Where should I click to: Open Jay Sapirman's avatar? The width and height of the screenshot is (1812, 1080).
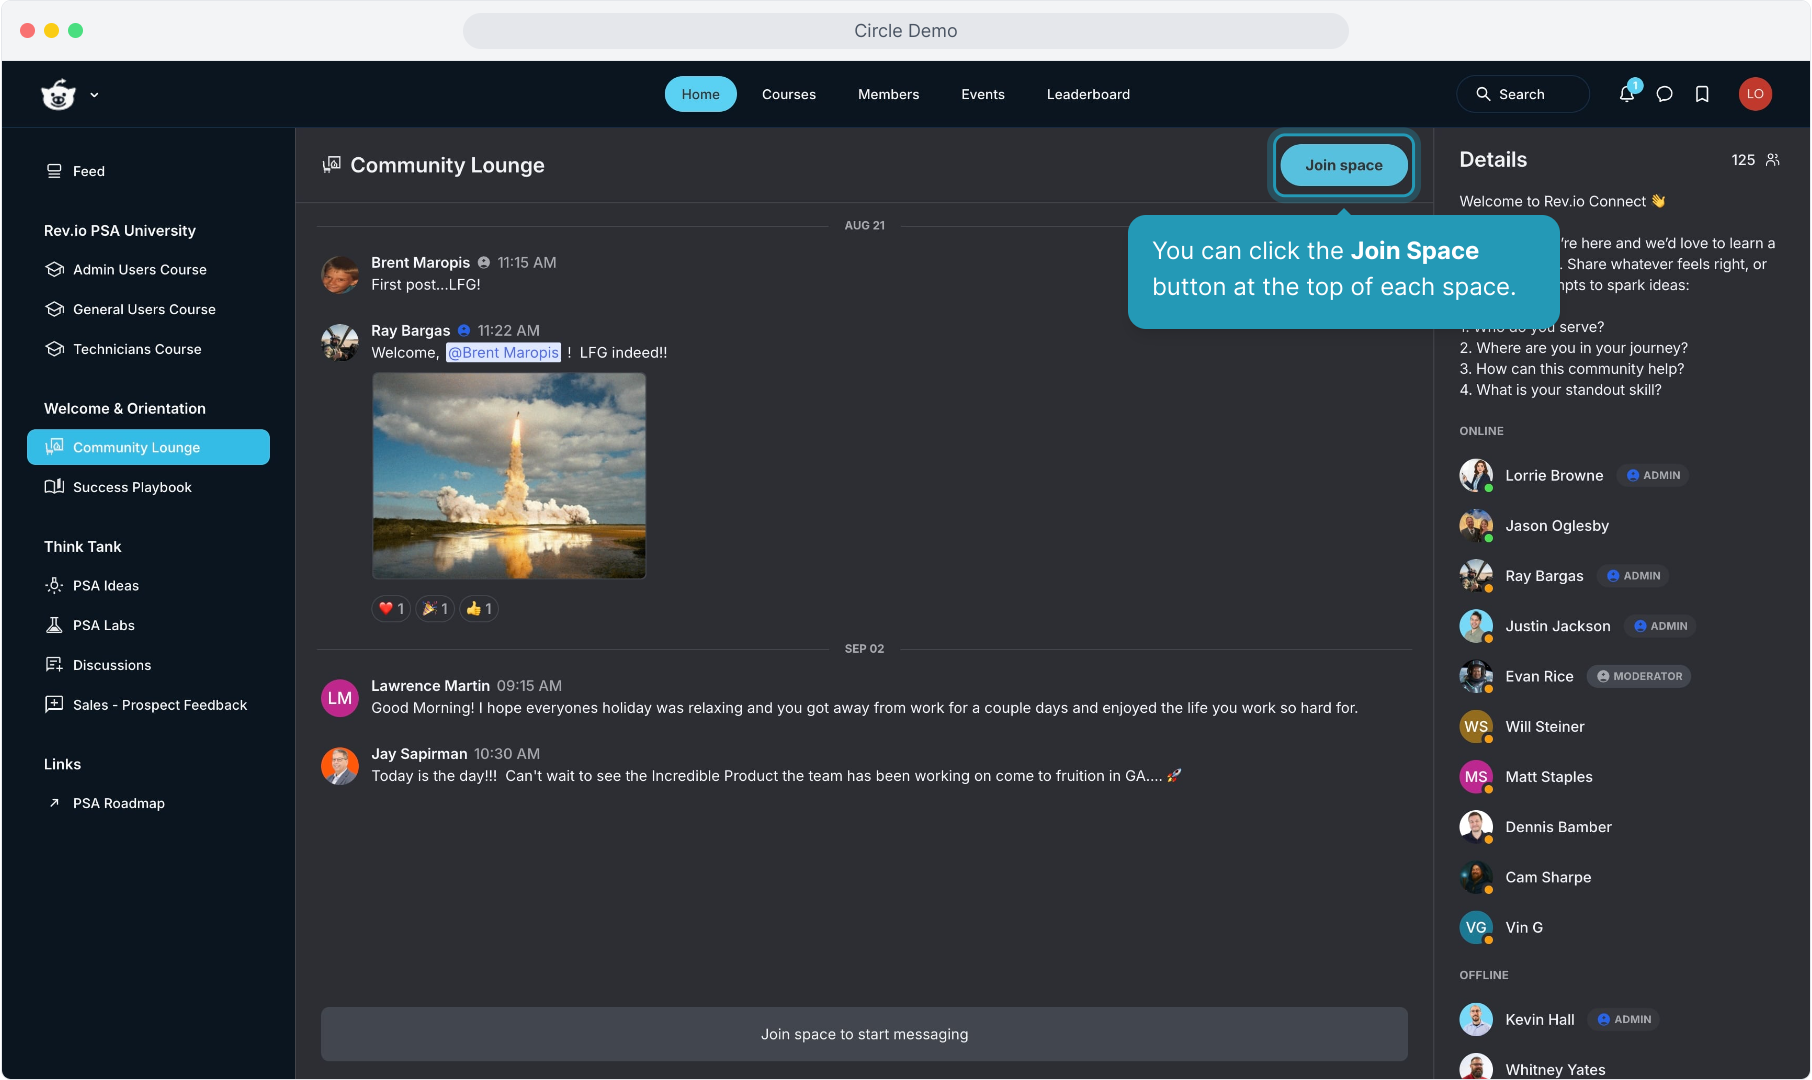(x=340, y=766)
